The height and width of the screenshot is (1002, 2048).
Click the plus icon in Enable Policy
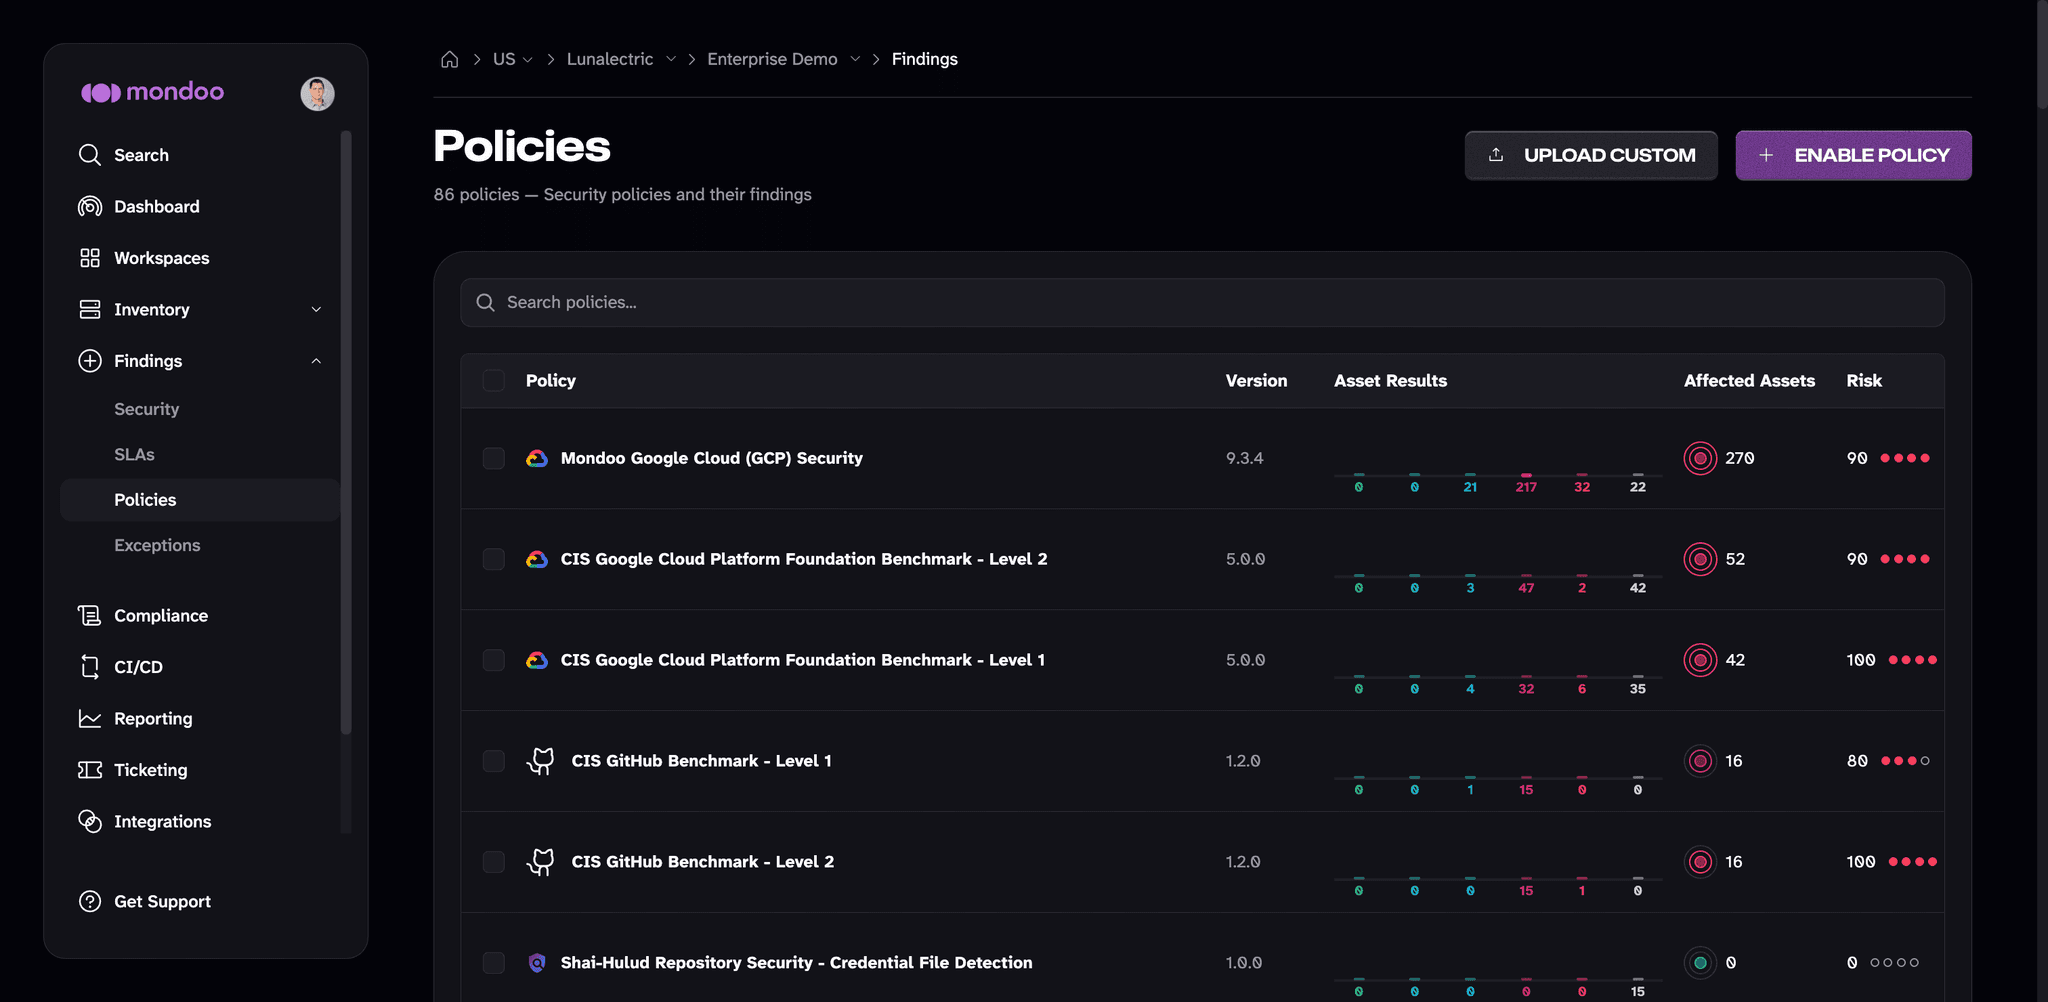[x=1766, y=155]
